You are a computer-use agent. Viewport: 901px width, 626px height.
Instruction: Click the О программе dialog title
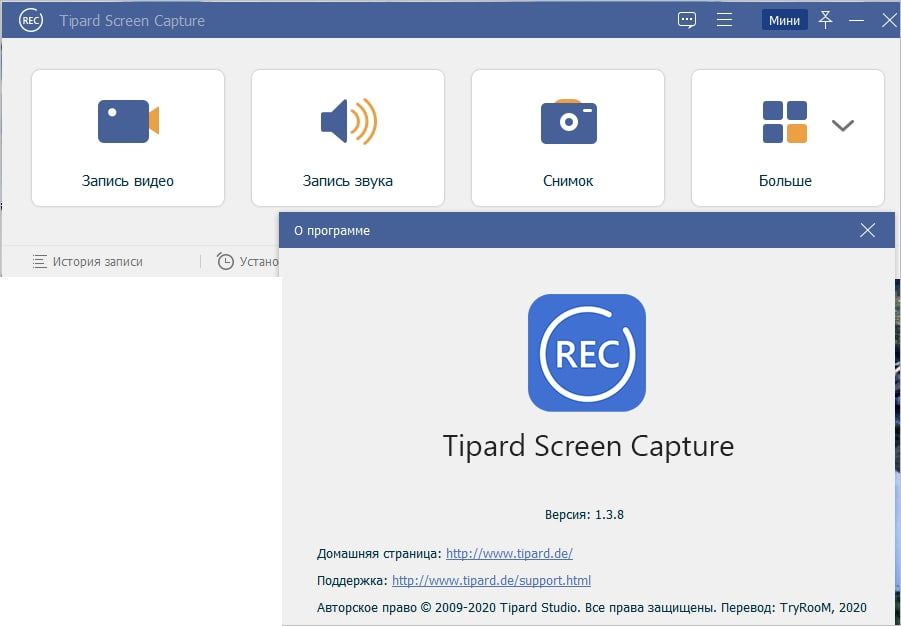[x=332, y=231]
